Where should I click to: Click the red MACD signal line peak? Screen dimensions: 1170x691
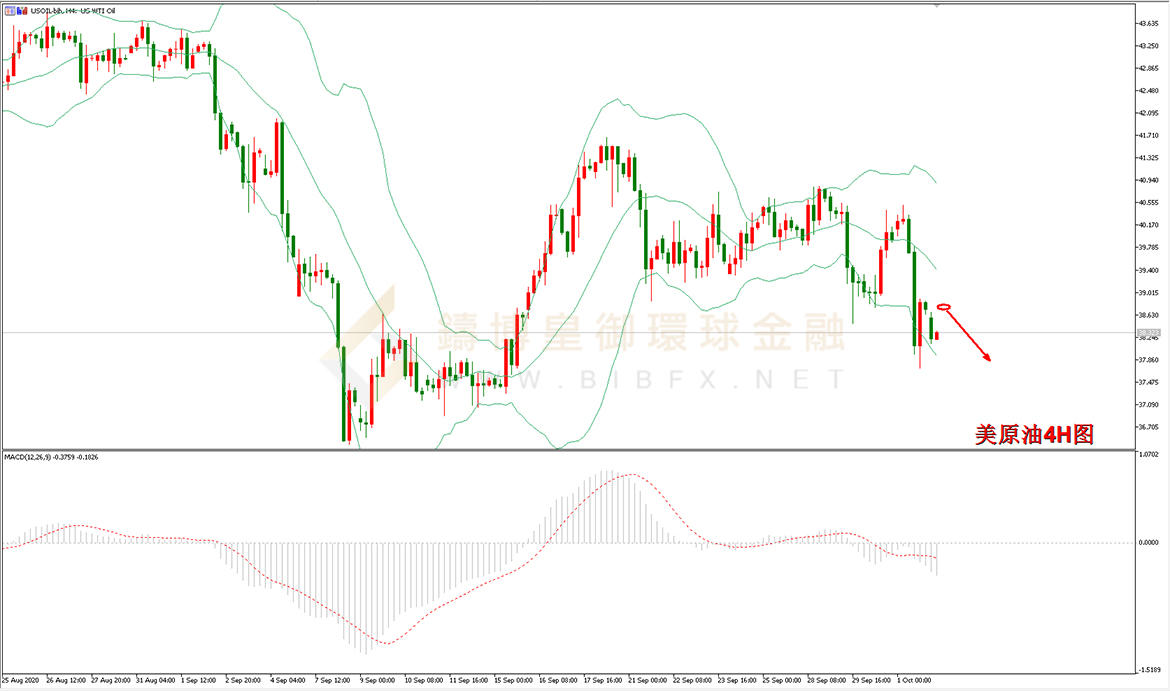[634, 474]
